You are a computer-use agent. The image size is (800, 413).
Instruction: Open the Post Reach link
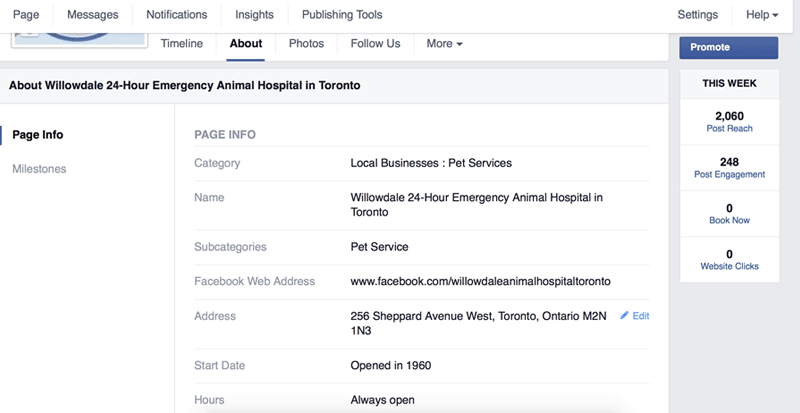[729, 129]
